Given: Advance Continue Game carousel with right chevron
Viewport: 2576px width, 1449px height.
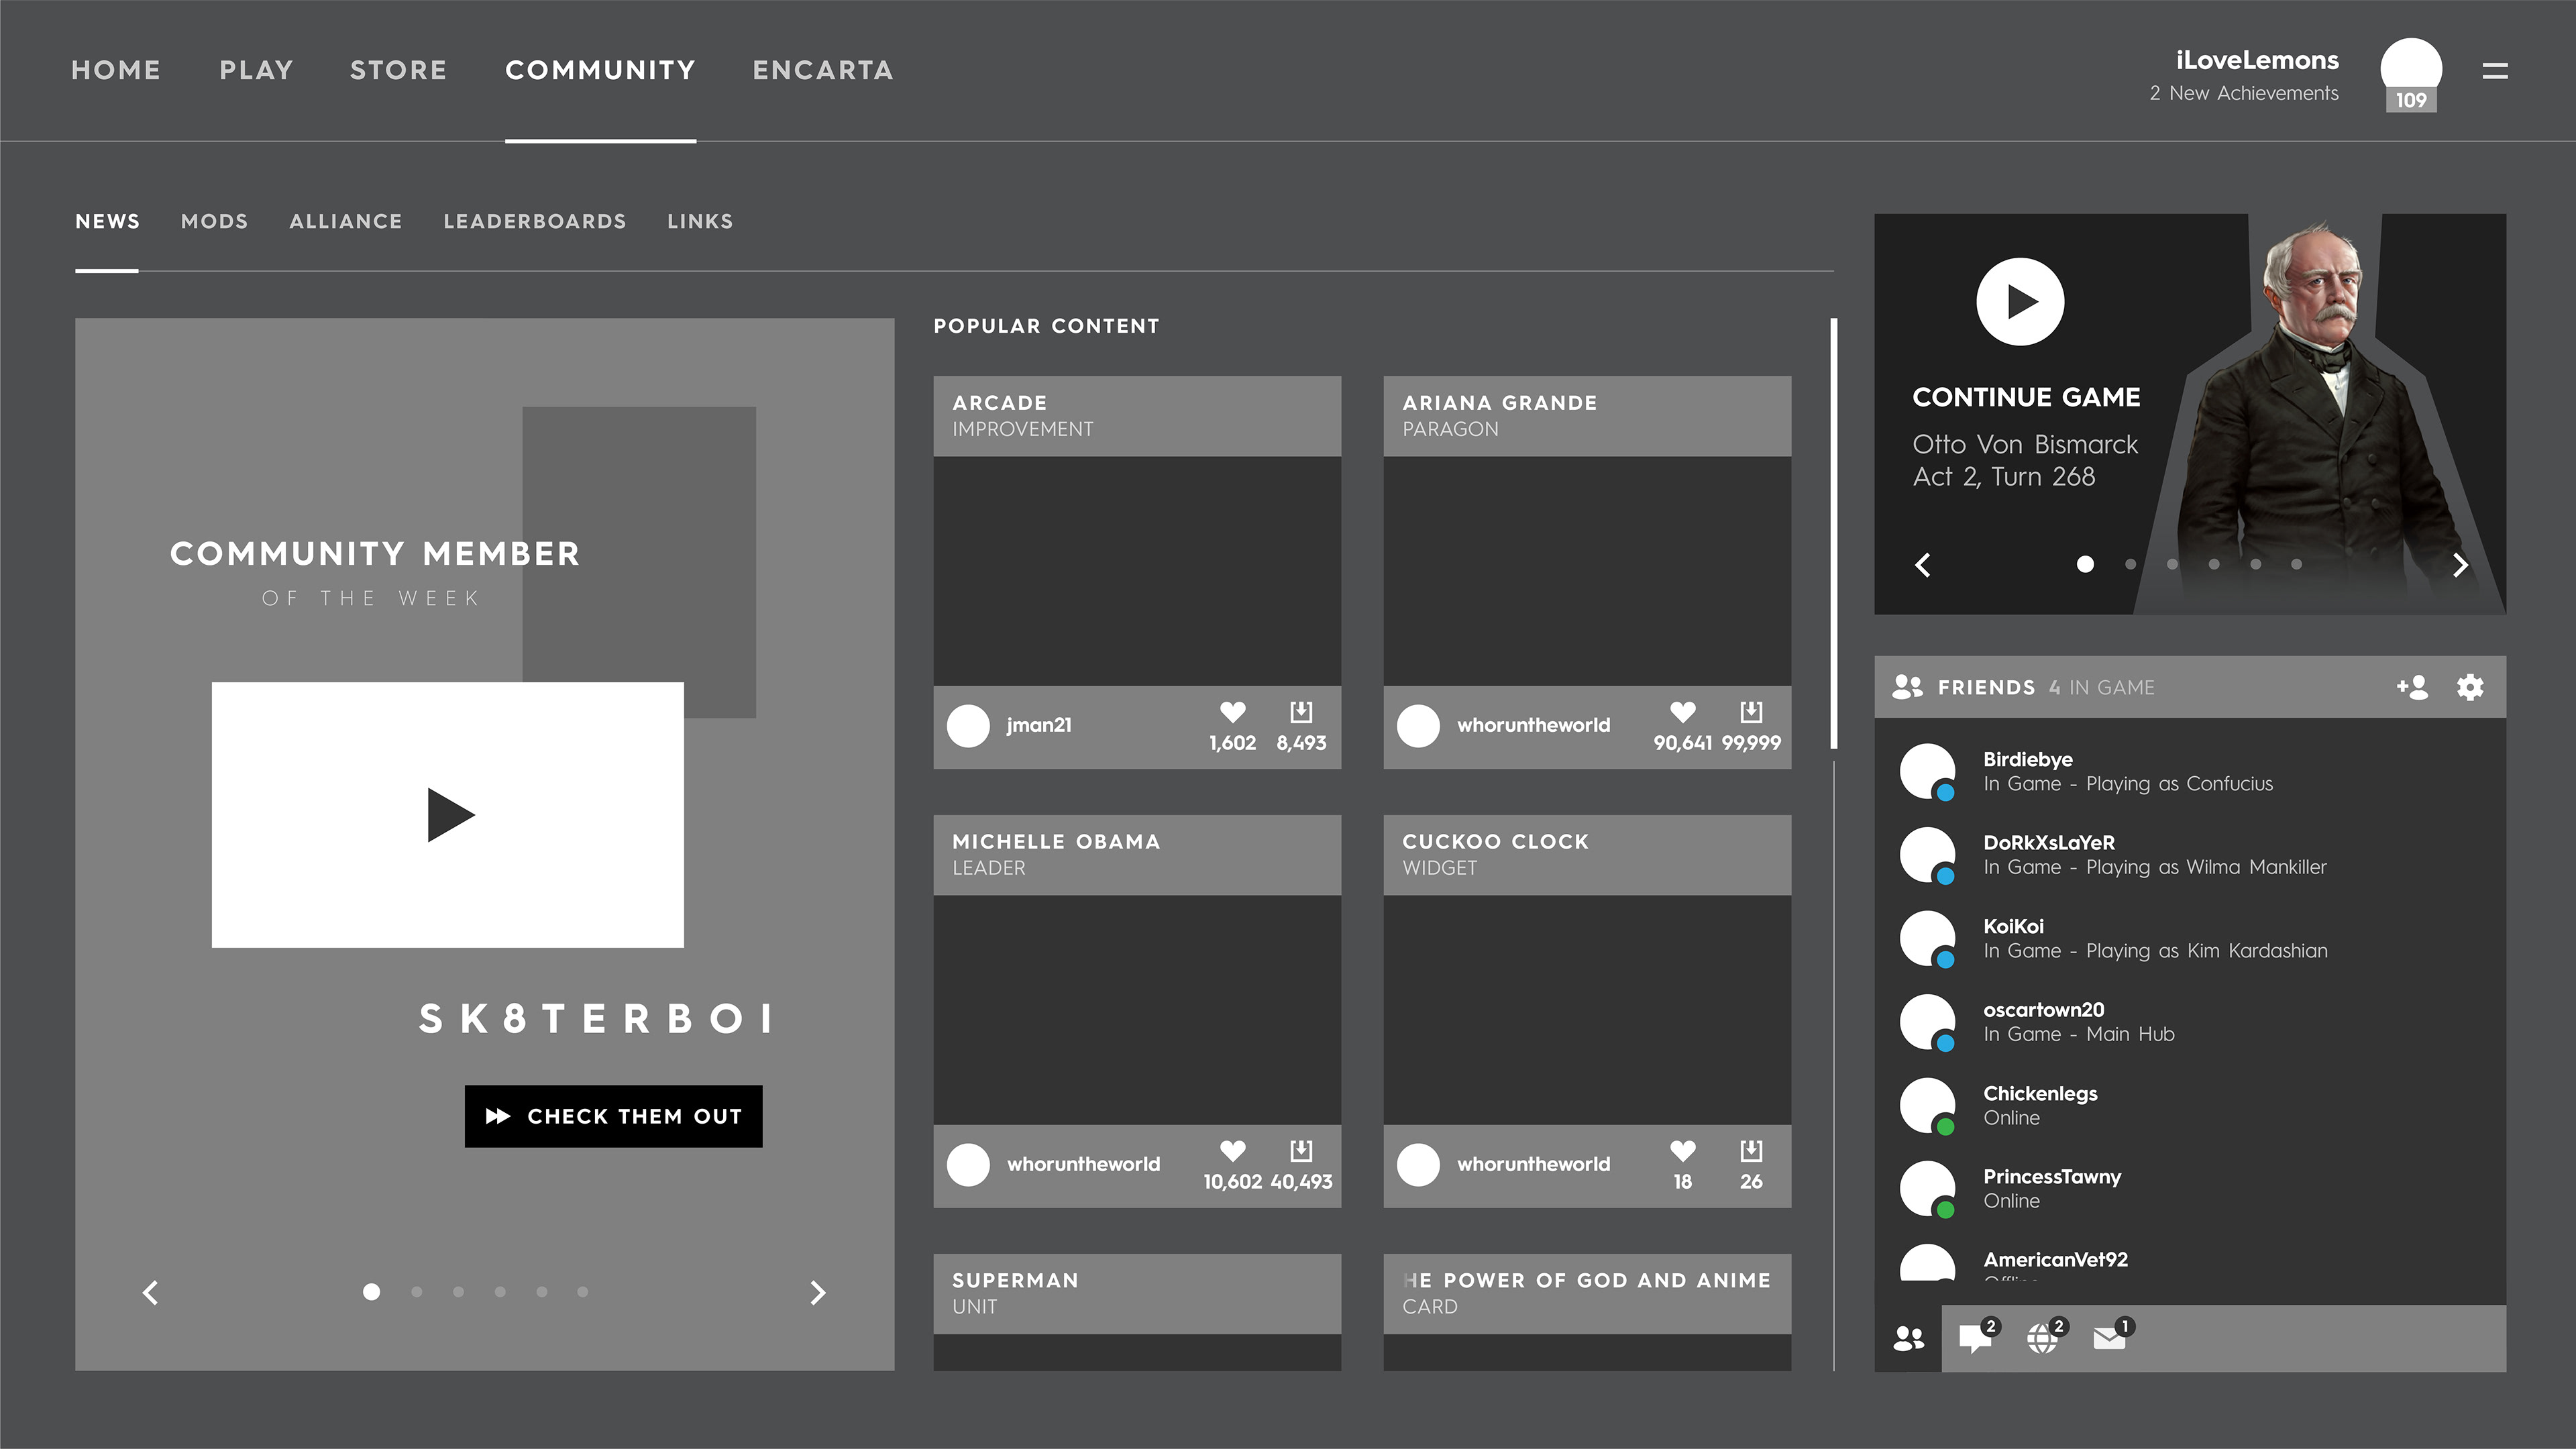Looking at the screenshot, I should coord(2460,565).
